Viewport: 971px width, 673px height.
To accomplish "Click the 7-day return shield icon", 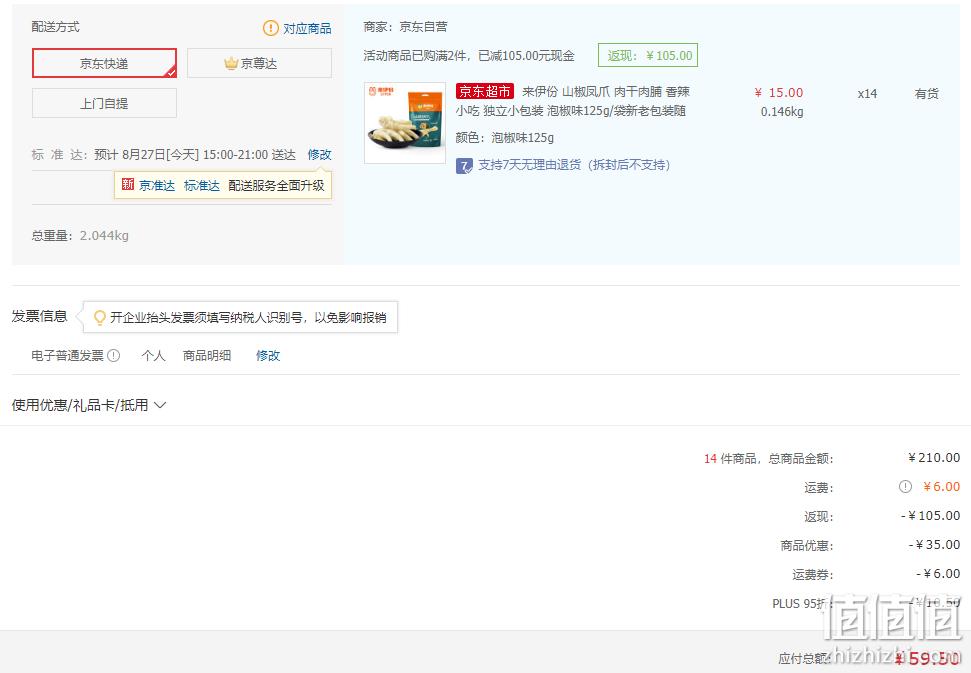I will click(464, 165).
